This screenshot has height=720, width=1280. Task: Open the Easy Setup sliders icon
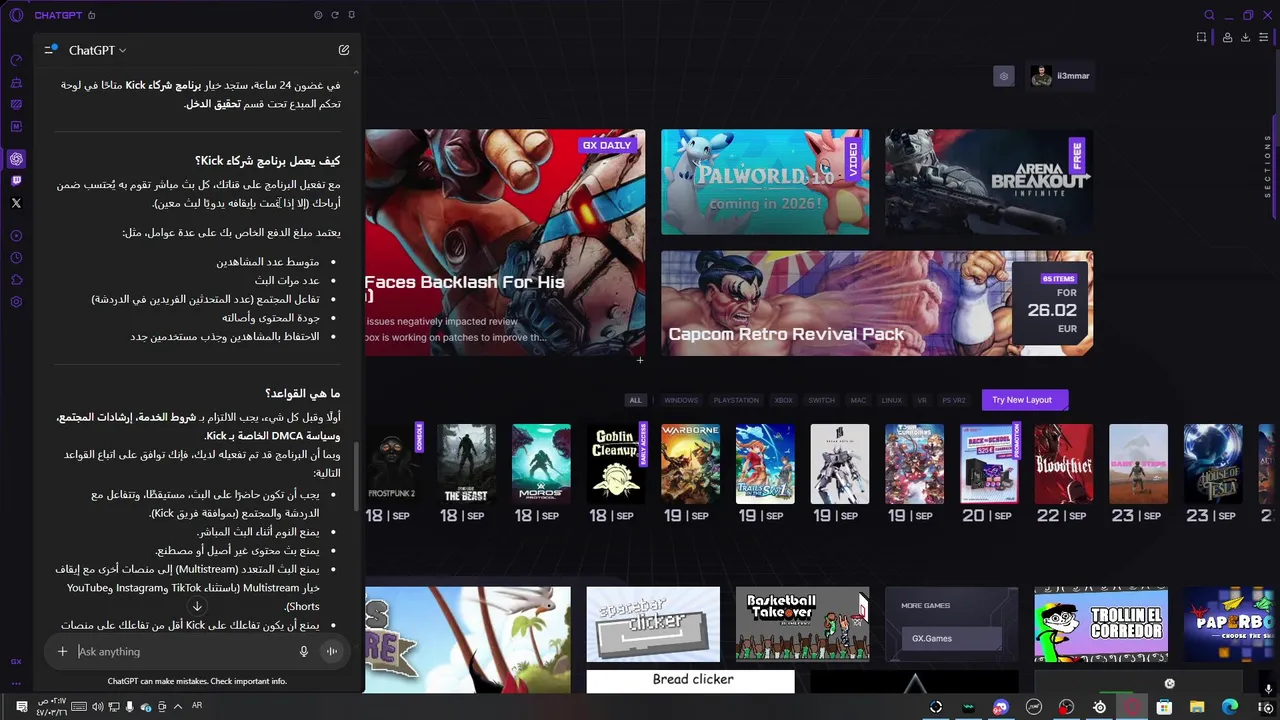[1264, 37]
